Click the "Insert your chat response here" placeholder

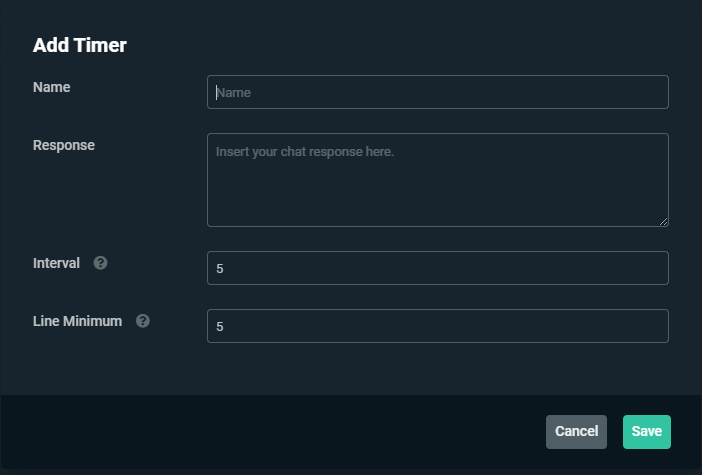point(305,152)
